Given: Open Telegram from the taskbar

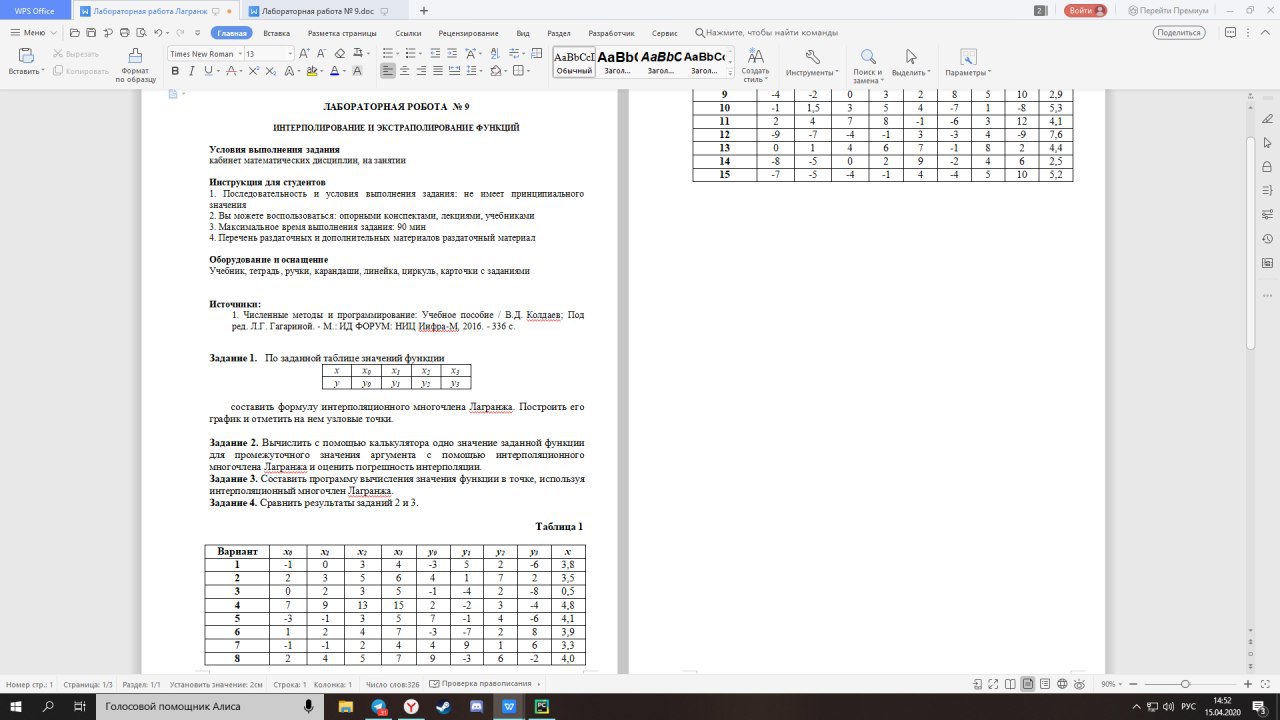Looking at the screenshot, I should coord(378,706).
